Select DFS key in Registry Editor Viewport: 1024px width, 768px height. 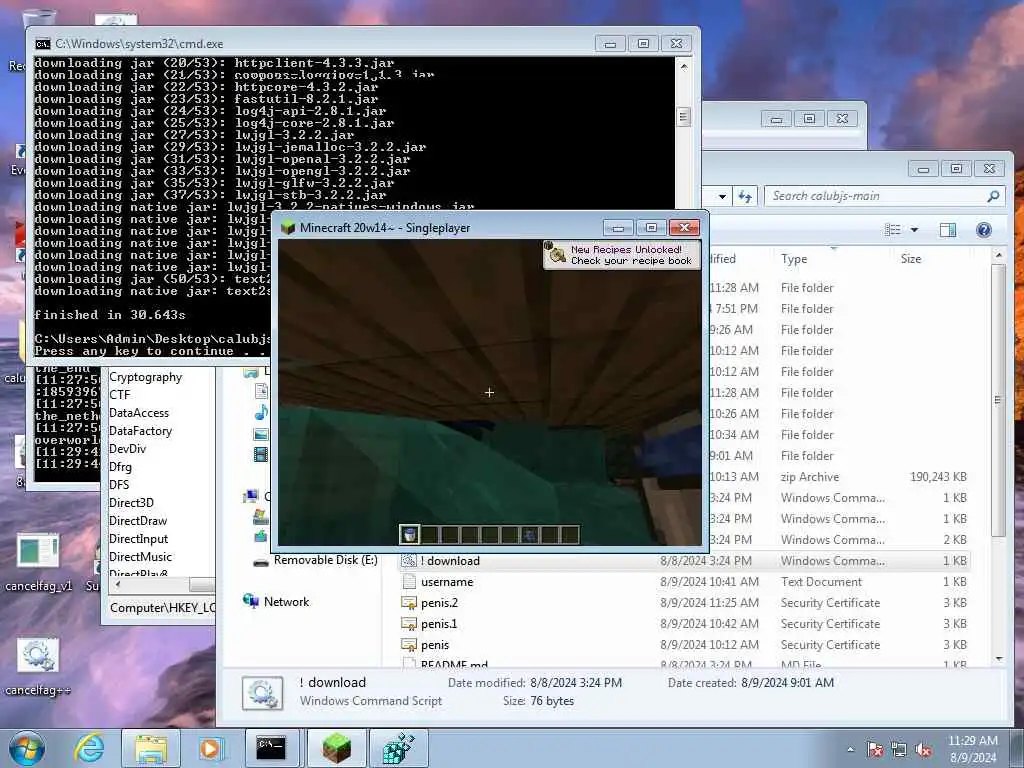[x=119, y=485]
